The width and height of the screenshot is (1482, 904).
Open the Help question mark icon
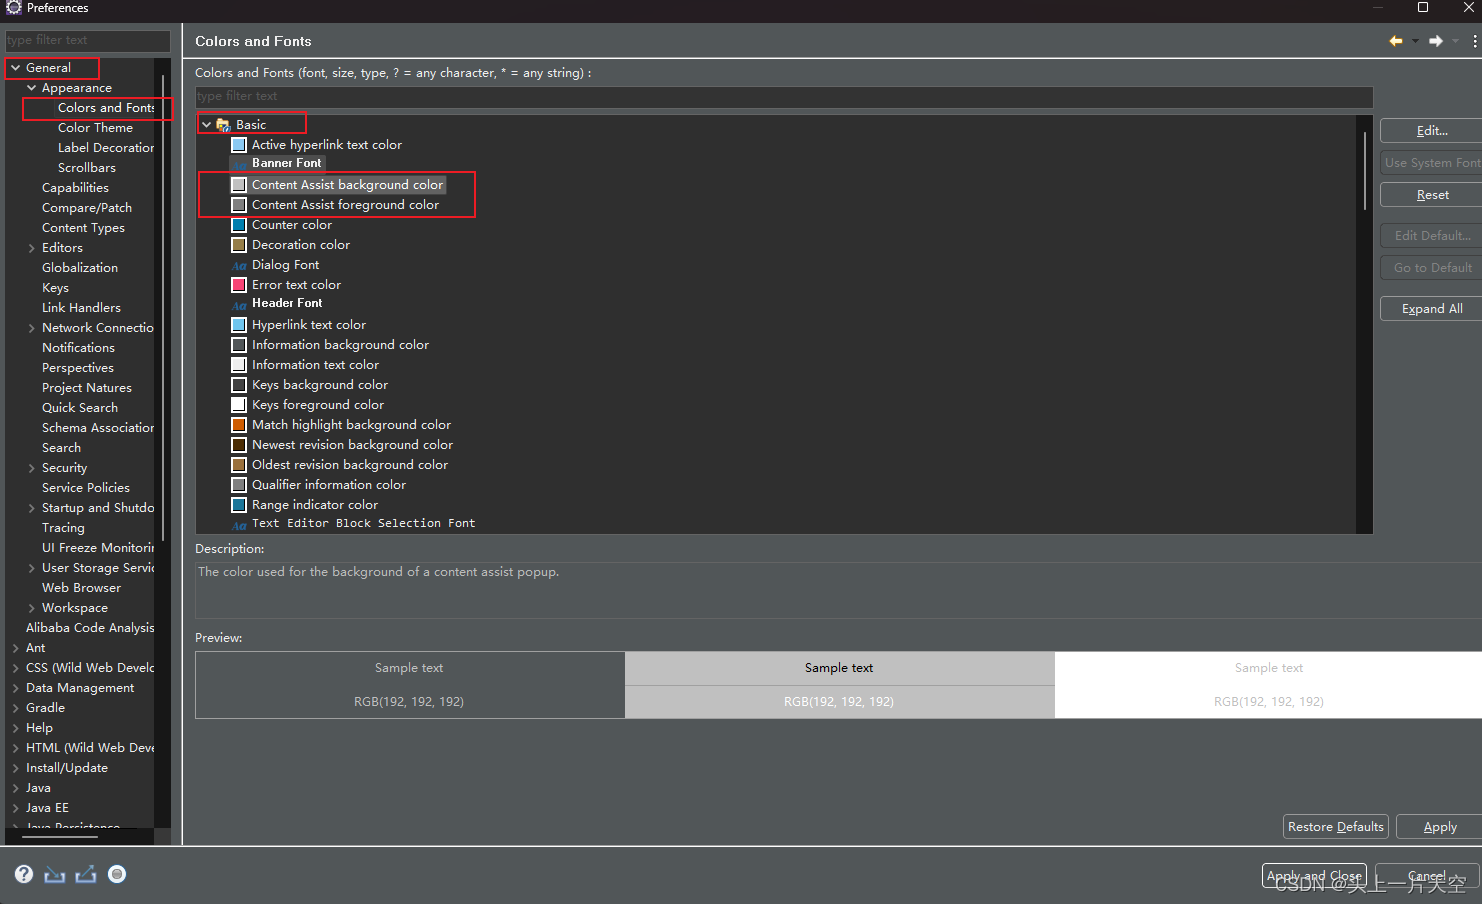tap(24, 874)
